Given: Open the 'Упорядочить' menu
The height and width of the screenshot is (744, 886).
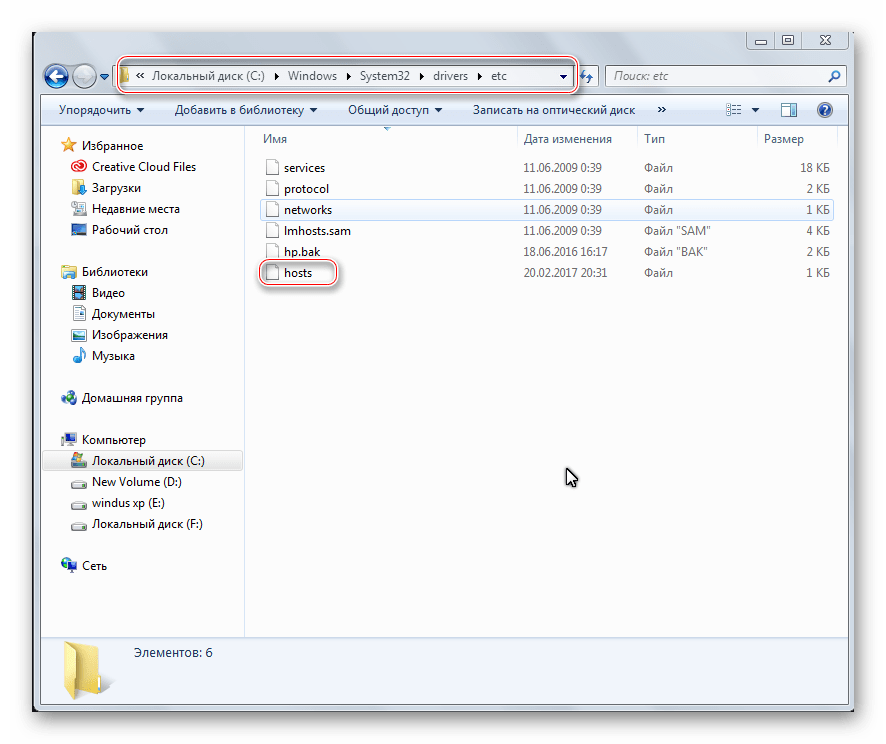Looking at the screenshot, I should tap(101, 110).
